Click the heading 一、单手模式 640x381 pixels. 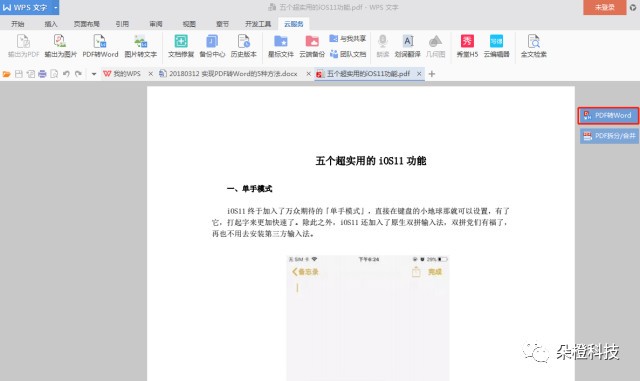[x=249, y=189]
